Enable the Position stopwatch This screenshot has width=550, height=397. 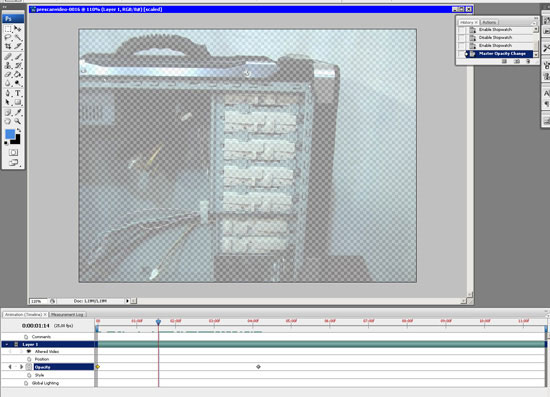tap(29, 359)
